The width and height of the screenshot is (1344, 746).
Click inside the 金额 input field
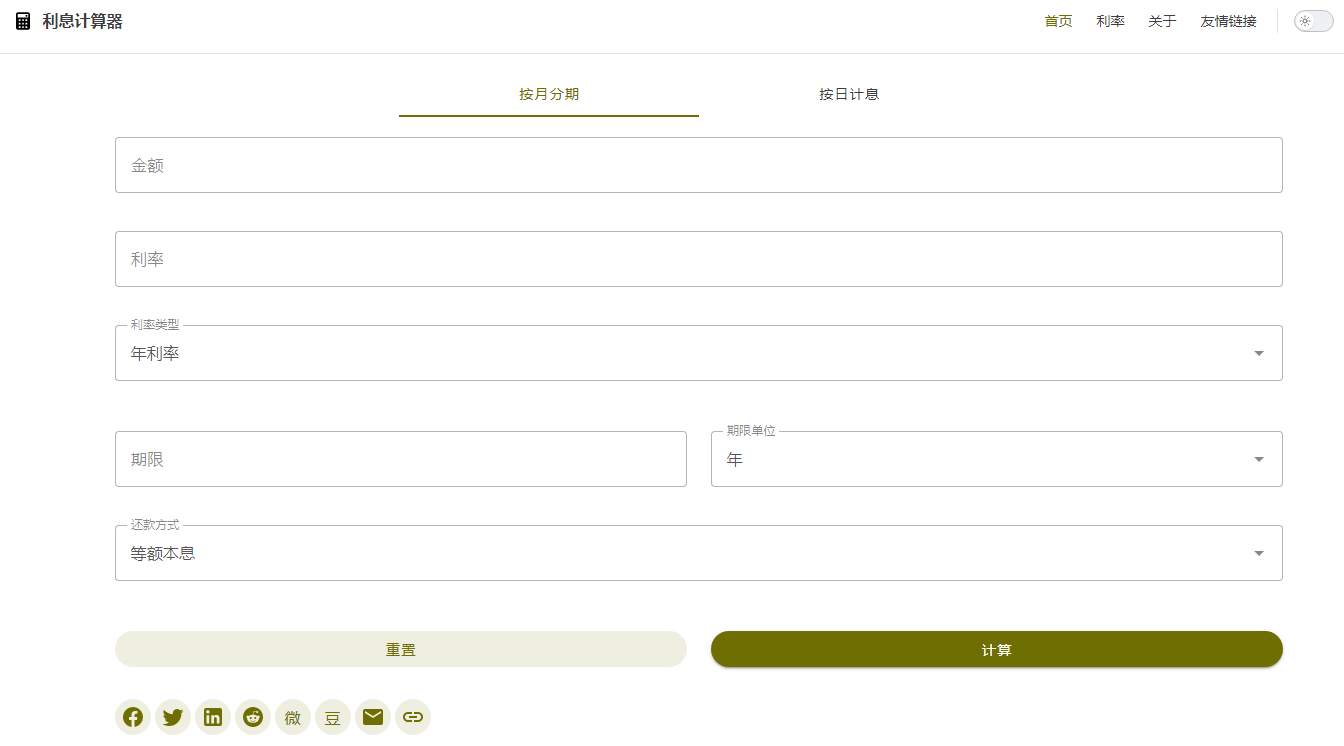click(699, 164)
